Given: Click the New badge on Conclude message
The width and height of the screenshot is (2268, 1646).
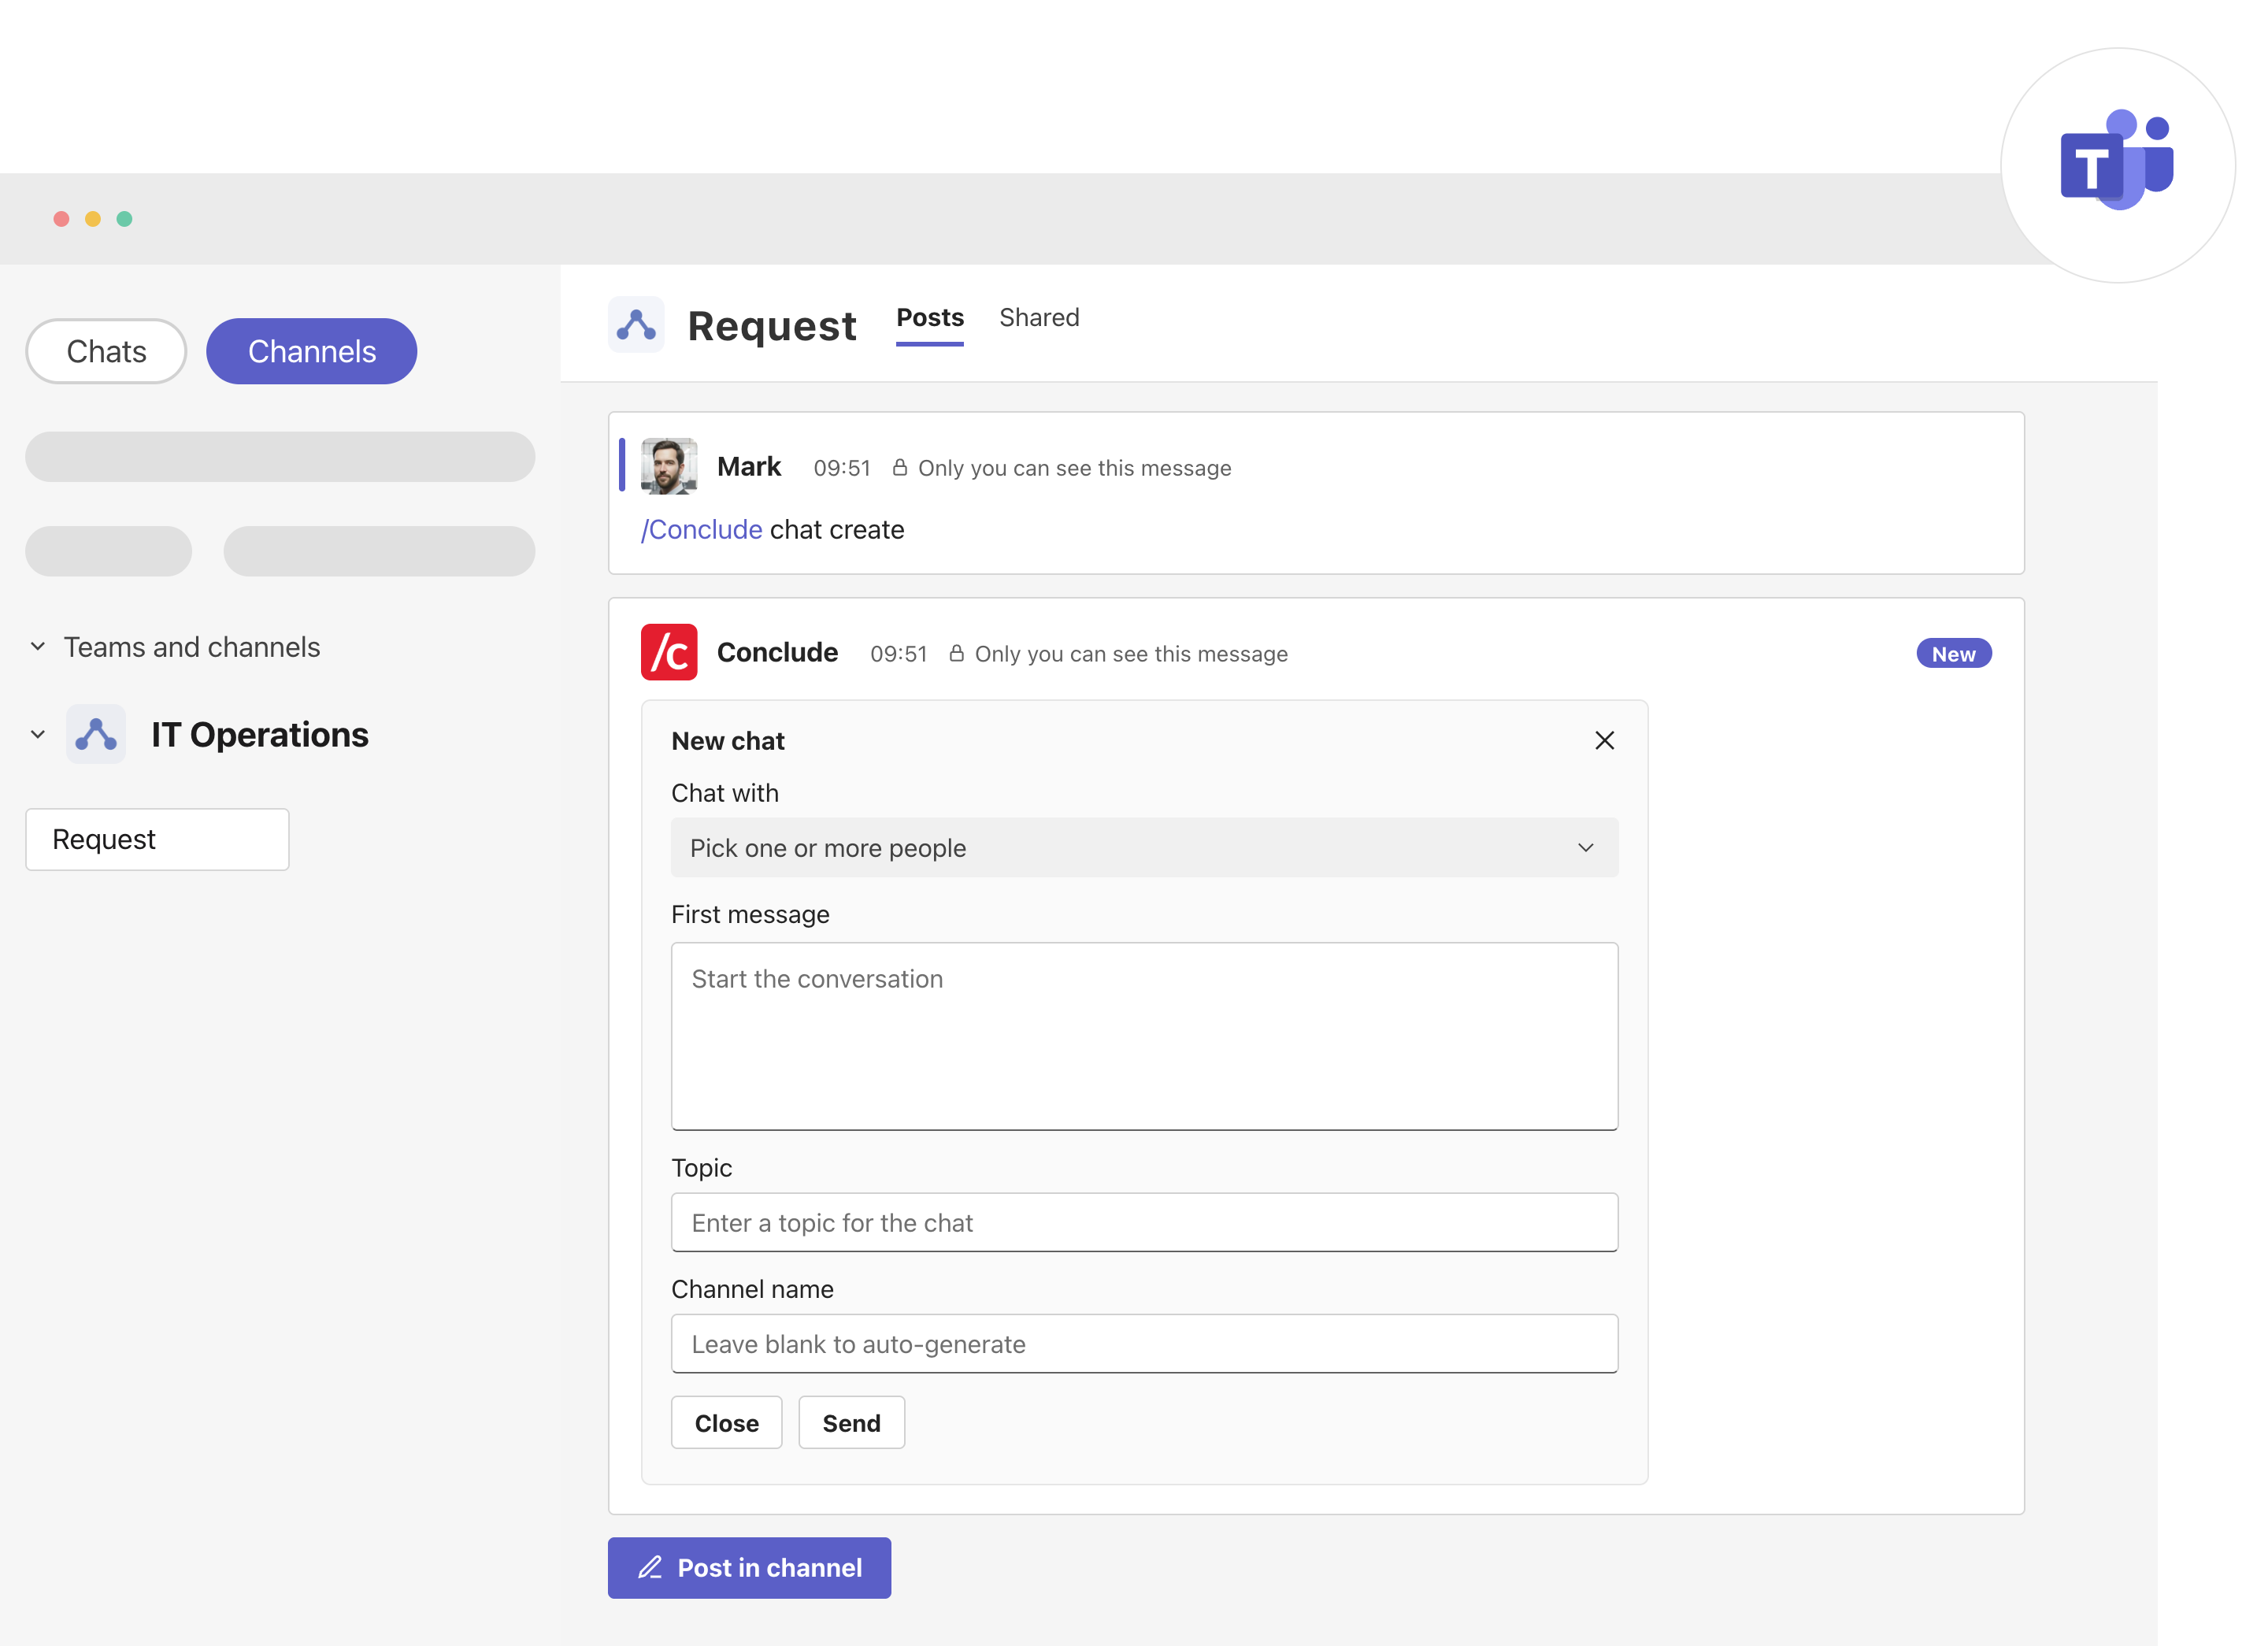Looking at the screenshot, I should [1953, 653].
